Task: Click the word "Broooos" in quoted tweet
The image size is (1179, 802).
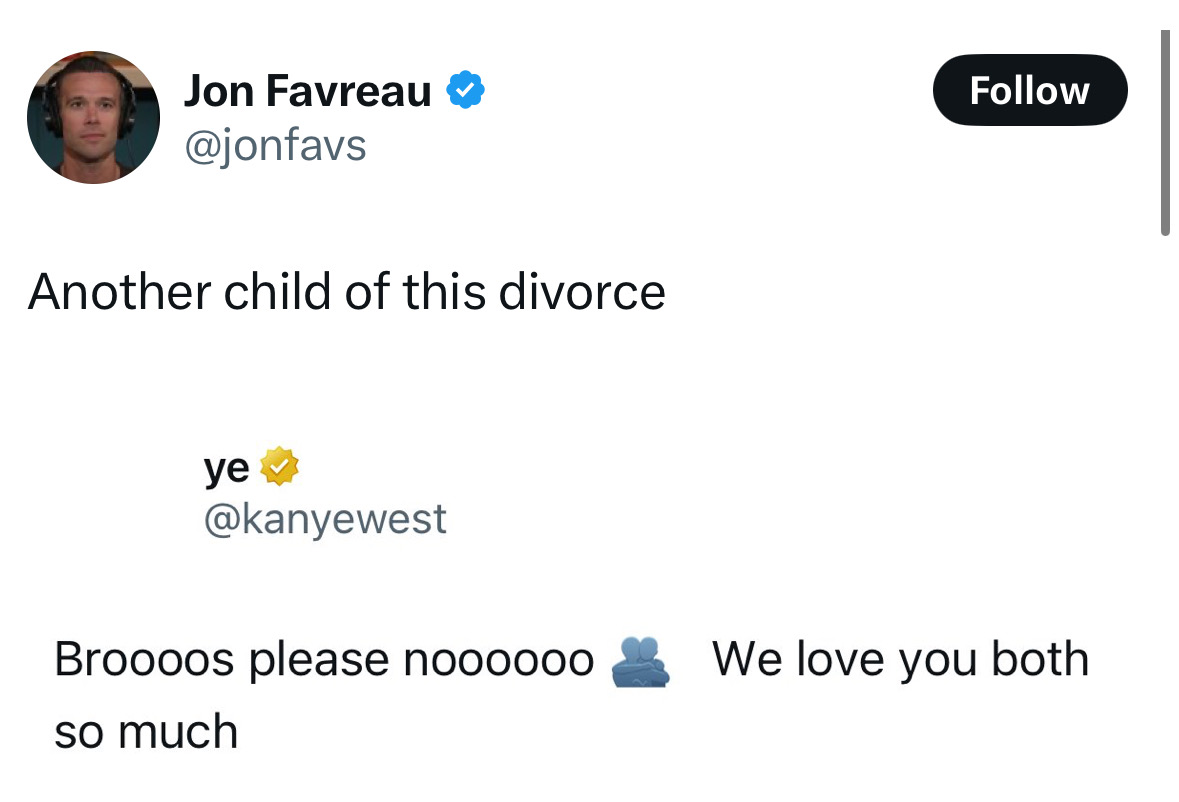Action: point(144,659)
